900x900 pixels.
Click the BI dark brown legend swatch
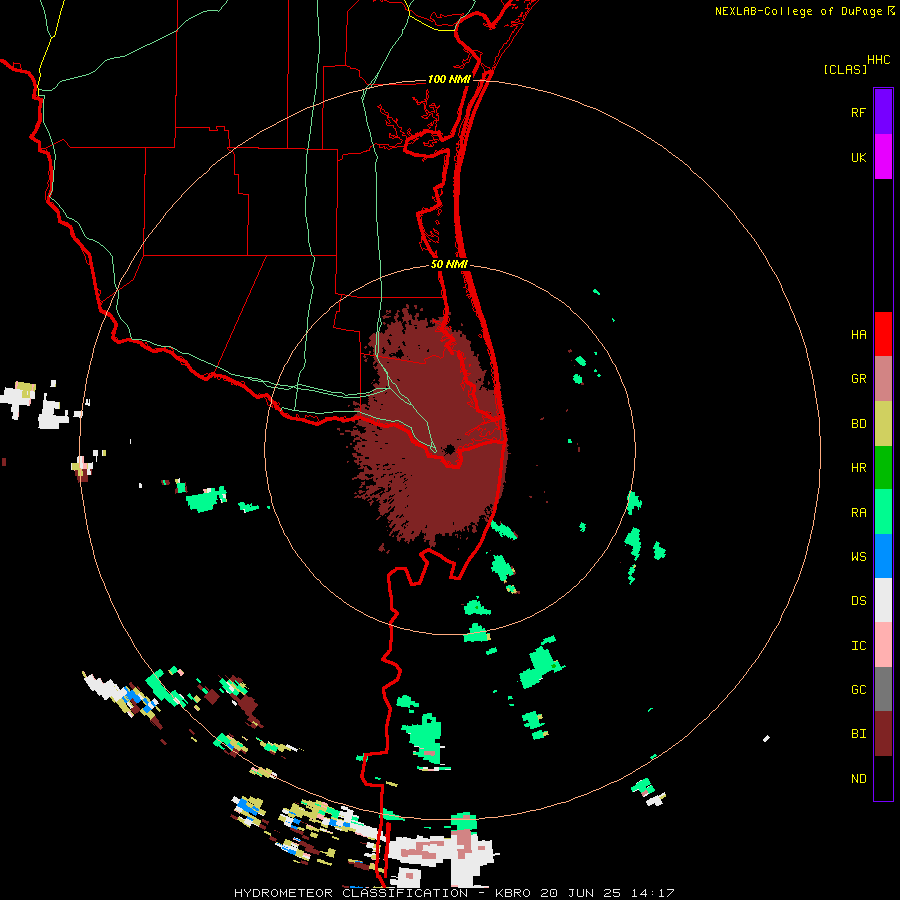coord(883,734)
